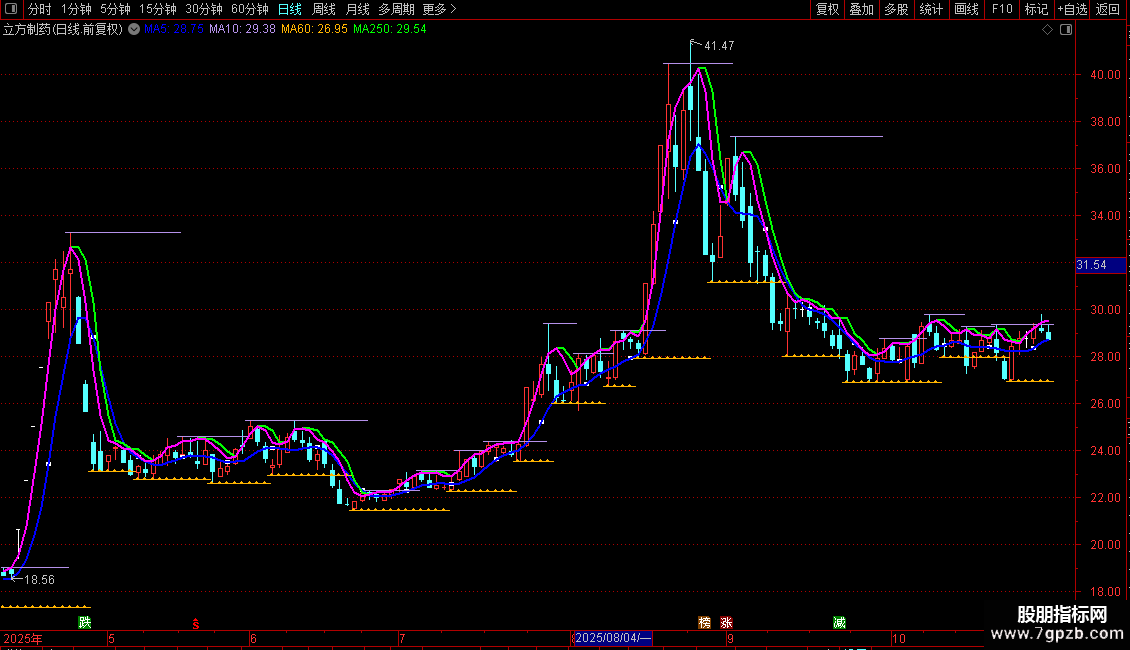Expand the 更多 periods menu
1130x650 pixels.
(x=440, y=9)
